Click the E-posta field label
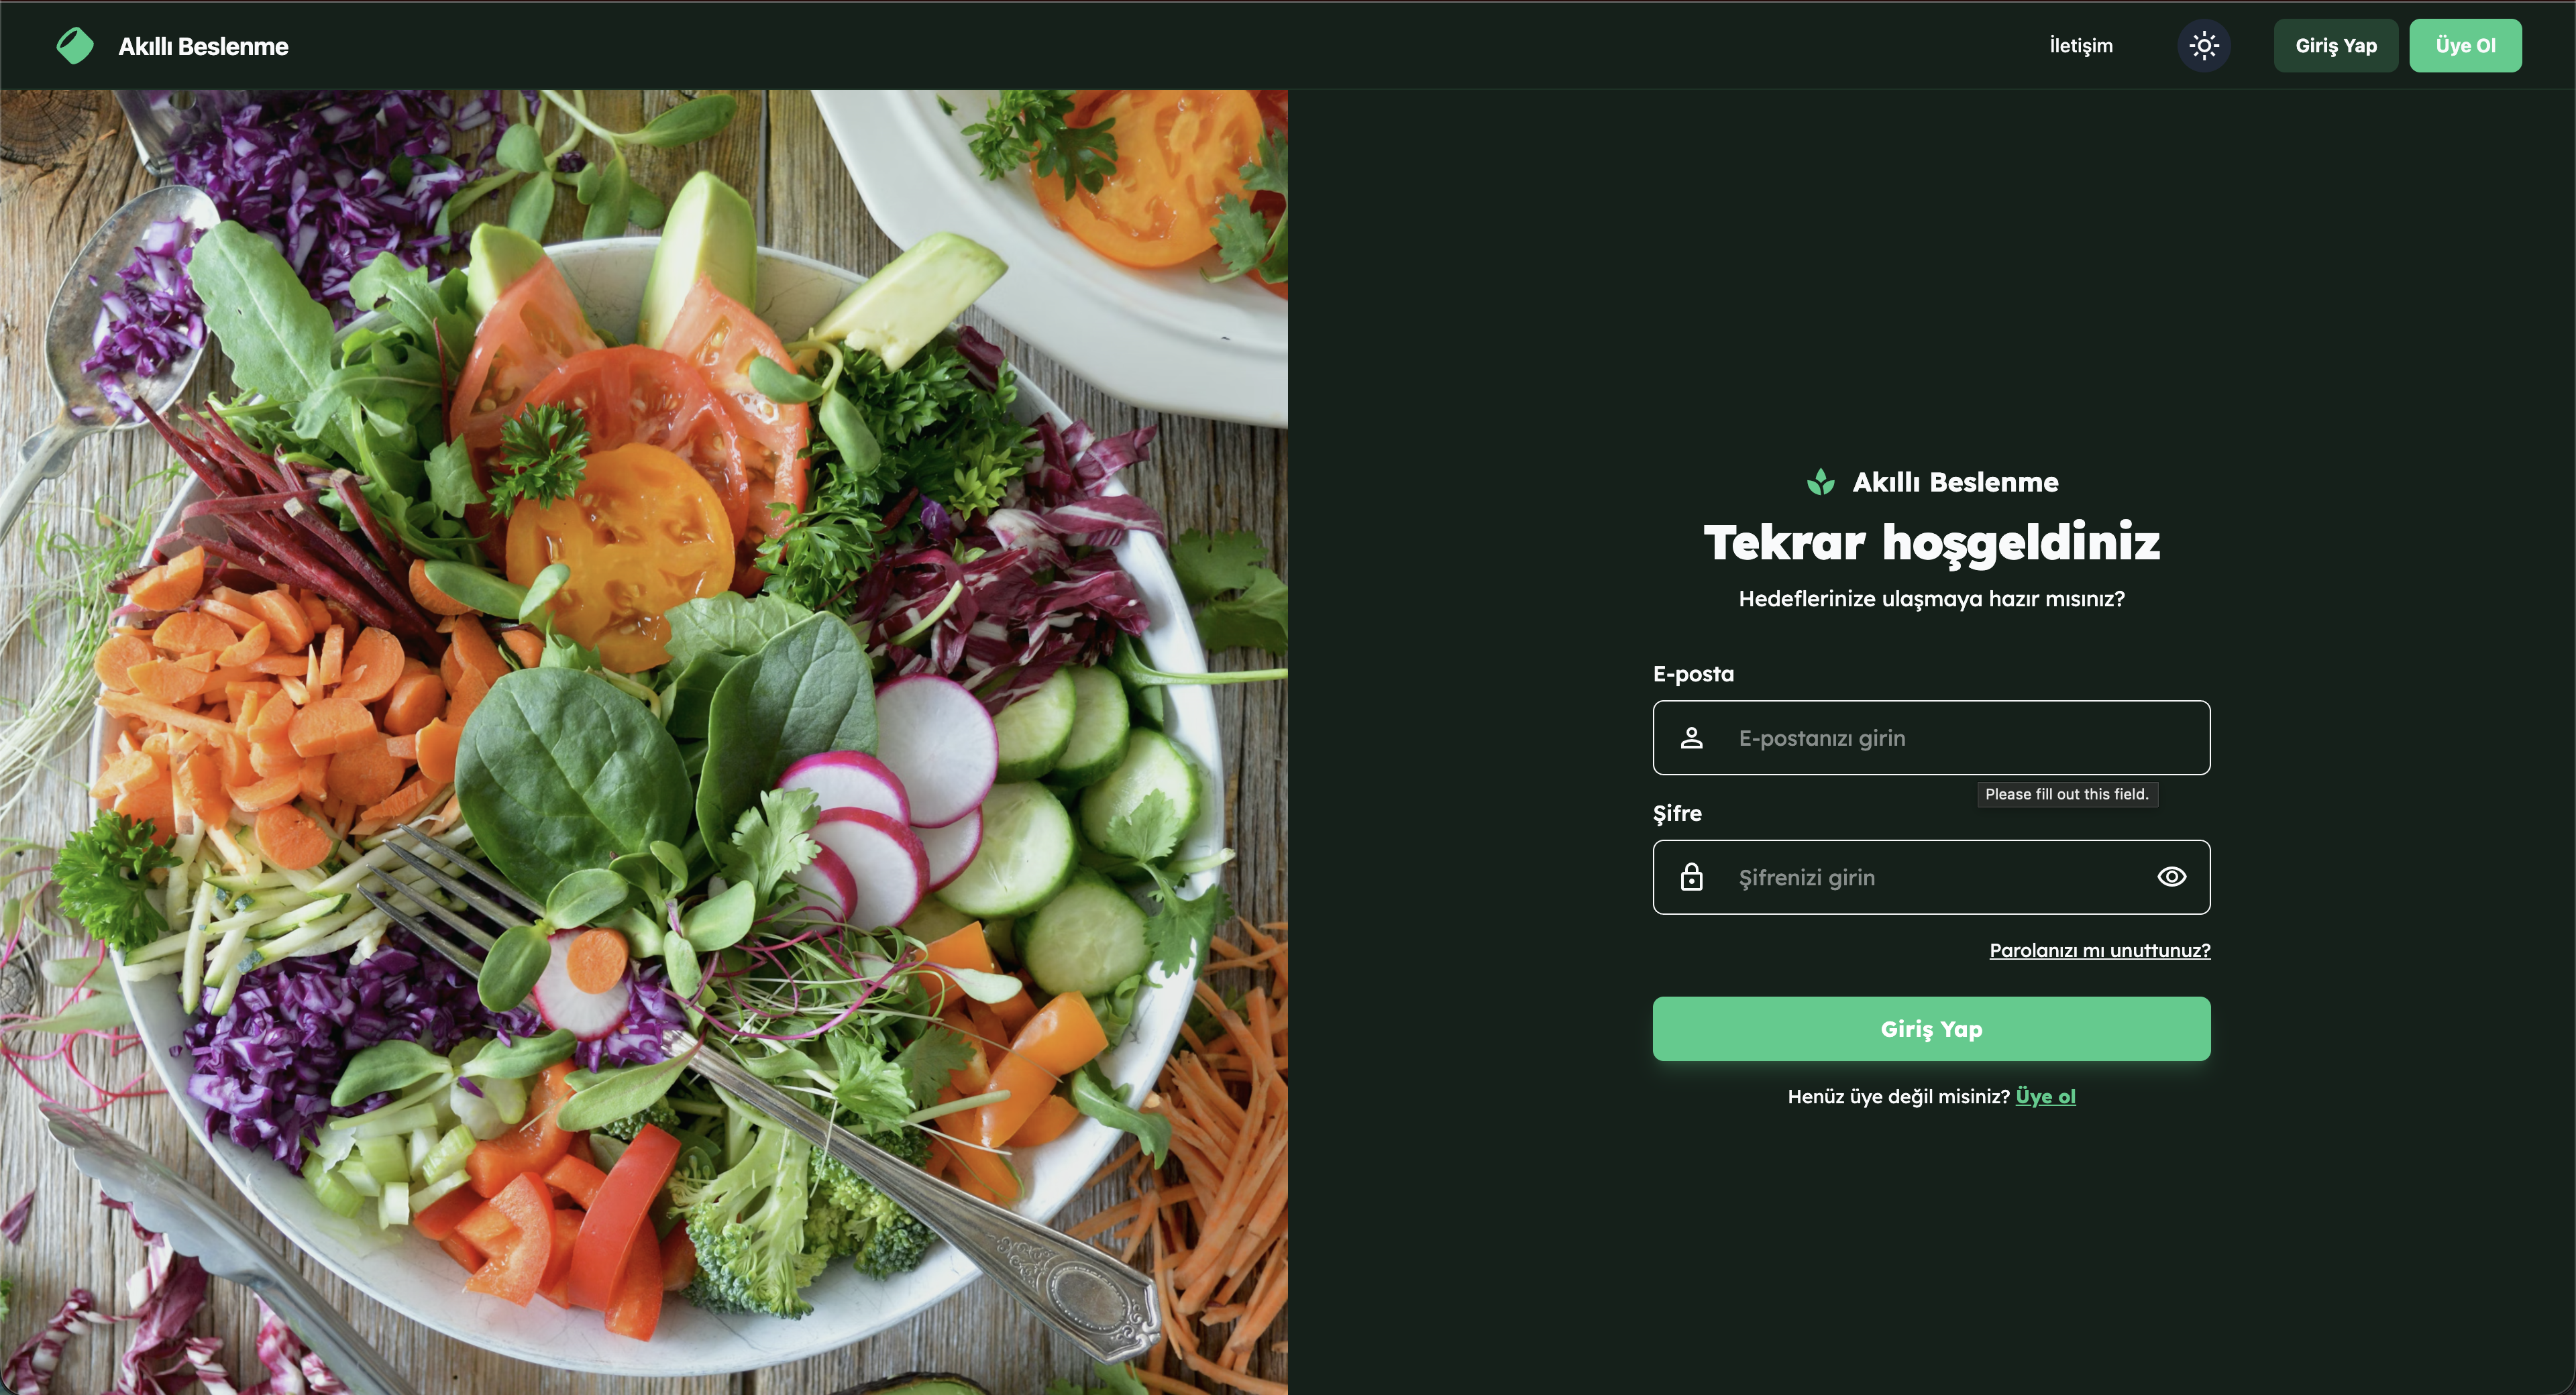2576x1395 pixels. [x=1693, y=674]
